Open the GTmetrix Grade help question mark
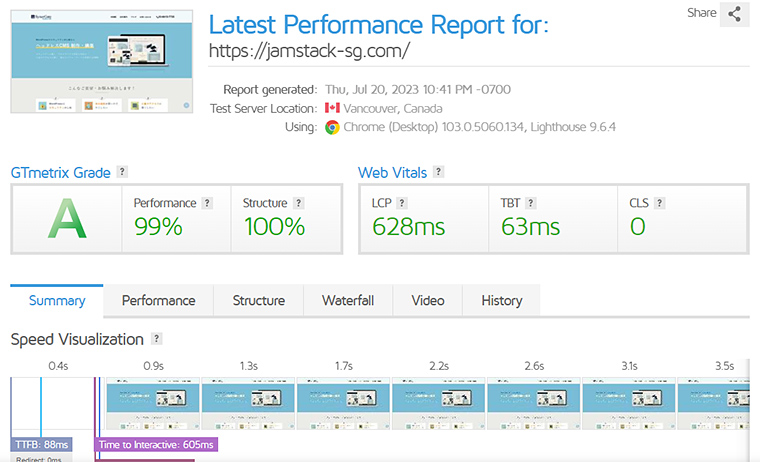The width and height of the screenshot is (760, 462). click(122, 172)
